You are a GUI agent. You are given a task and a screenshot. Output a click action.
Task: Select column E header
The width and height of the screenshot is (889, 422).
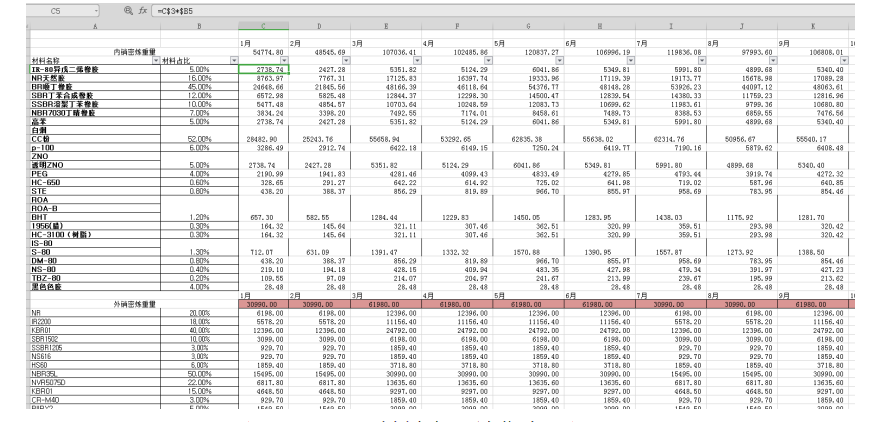386,26
